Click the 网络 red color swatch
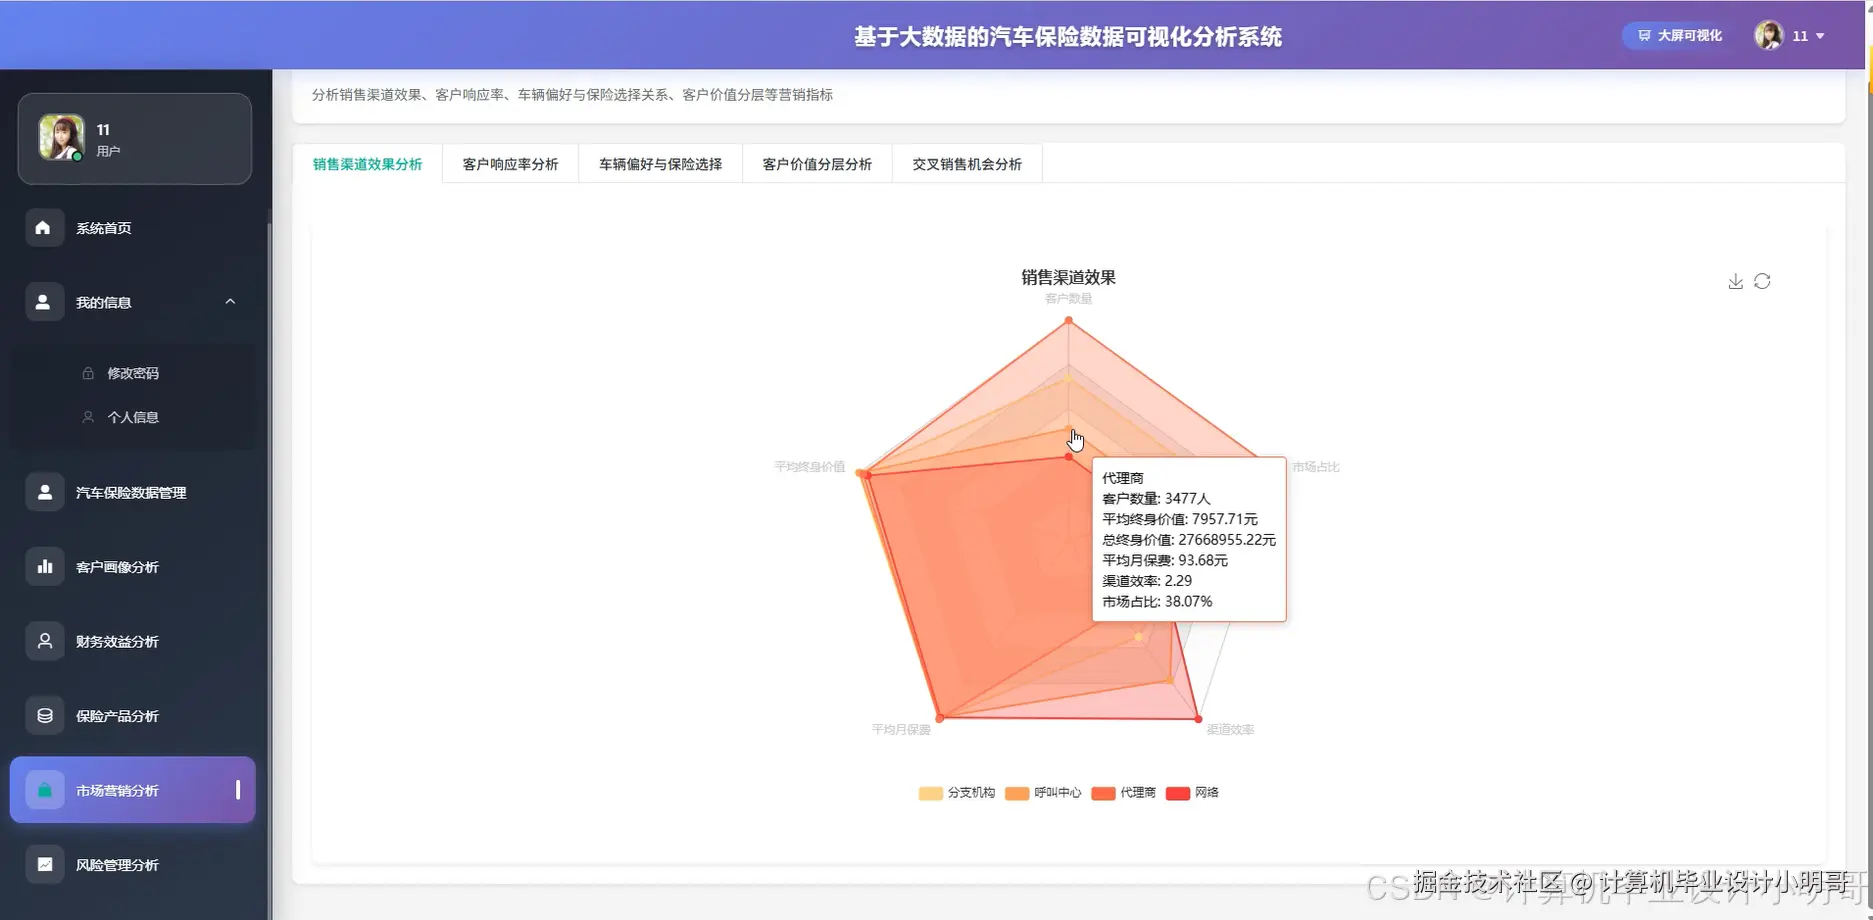1873x920 pixels. pyautogui.click(x=1178, y=792)
